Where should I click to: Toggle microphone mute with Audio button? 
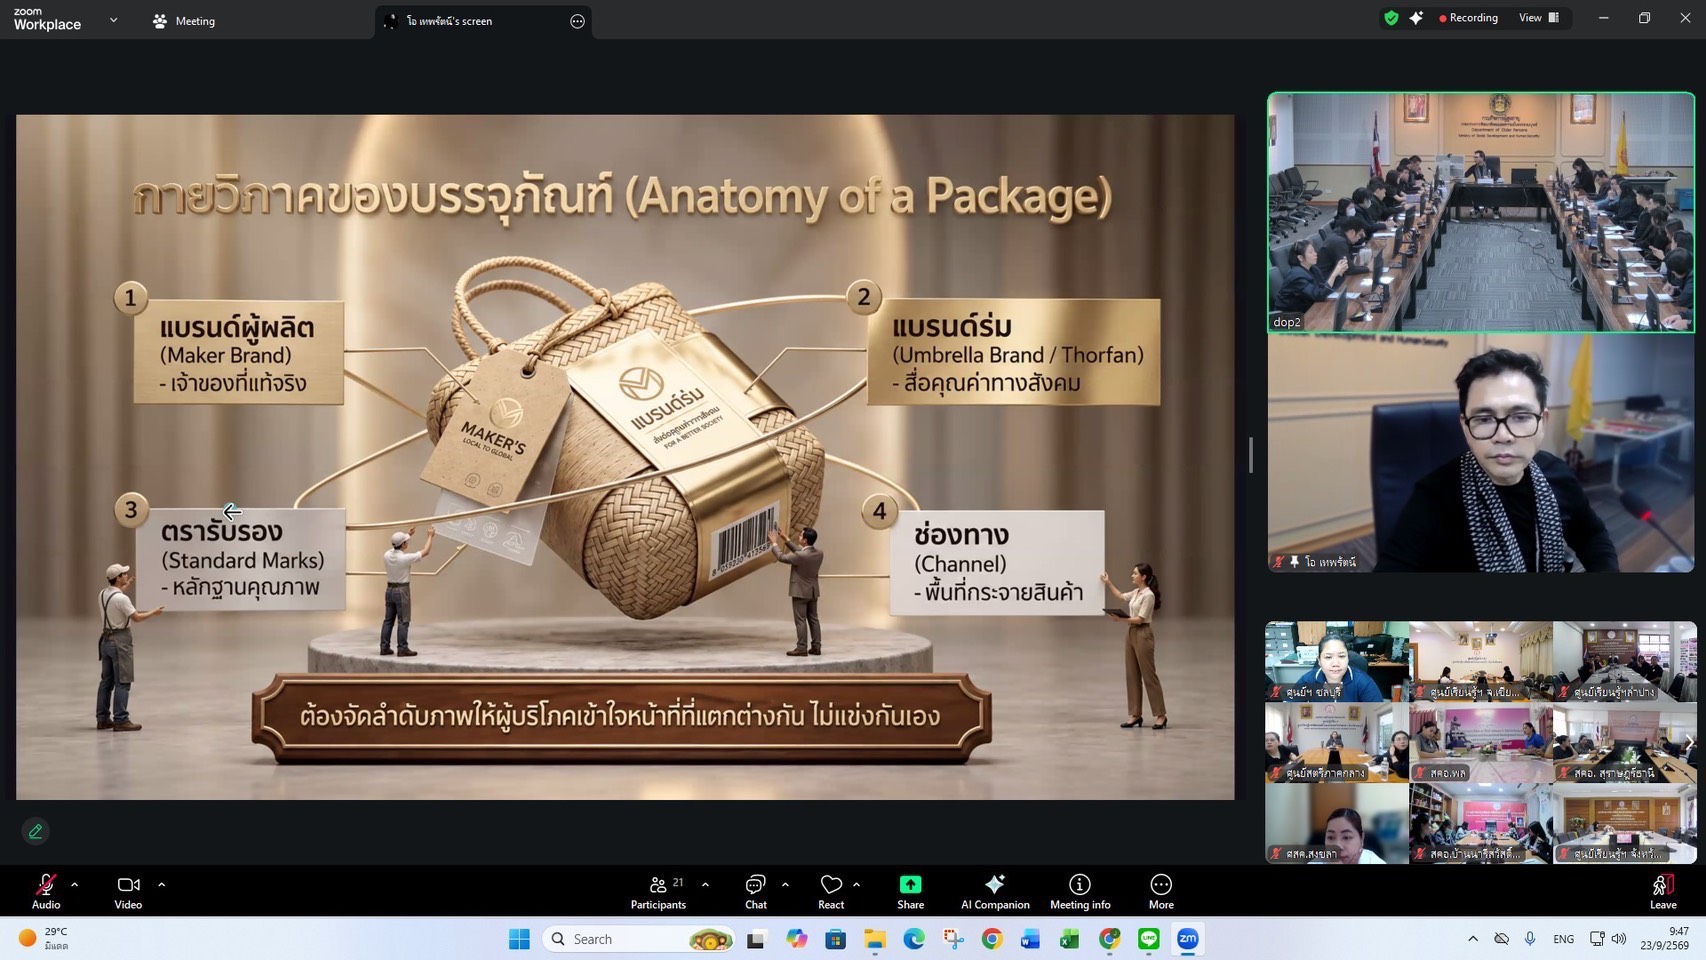point(46,891)
